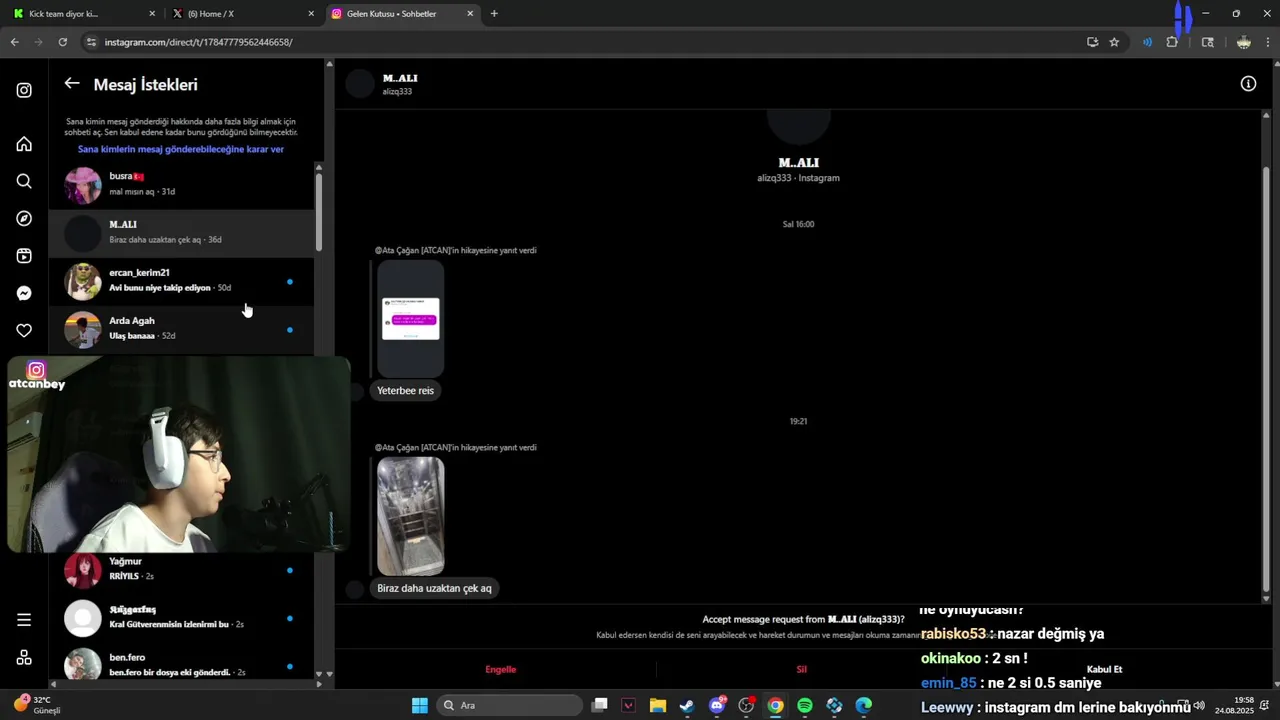Open browser extensions puzzle icon
The height and width of the screenshot is (720, 1280).
(x=1172, y=42)
